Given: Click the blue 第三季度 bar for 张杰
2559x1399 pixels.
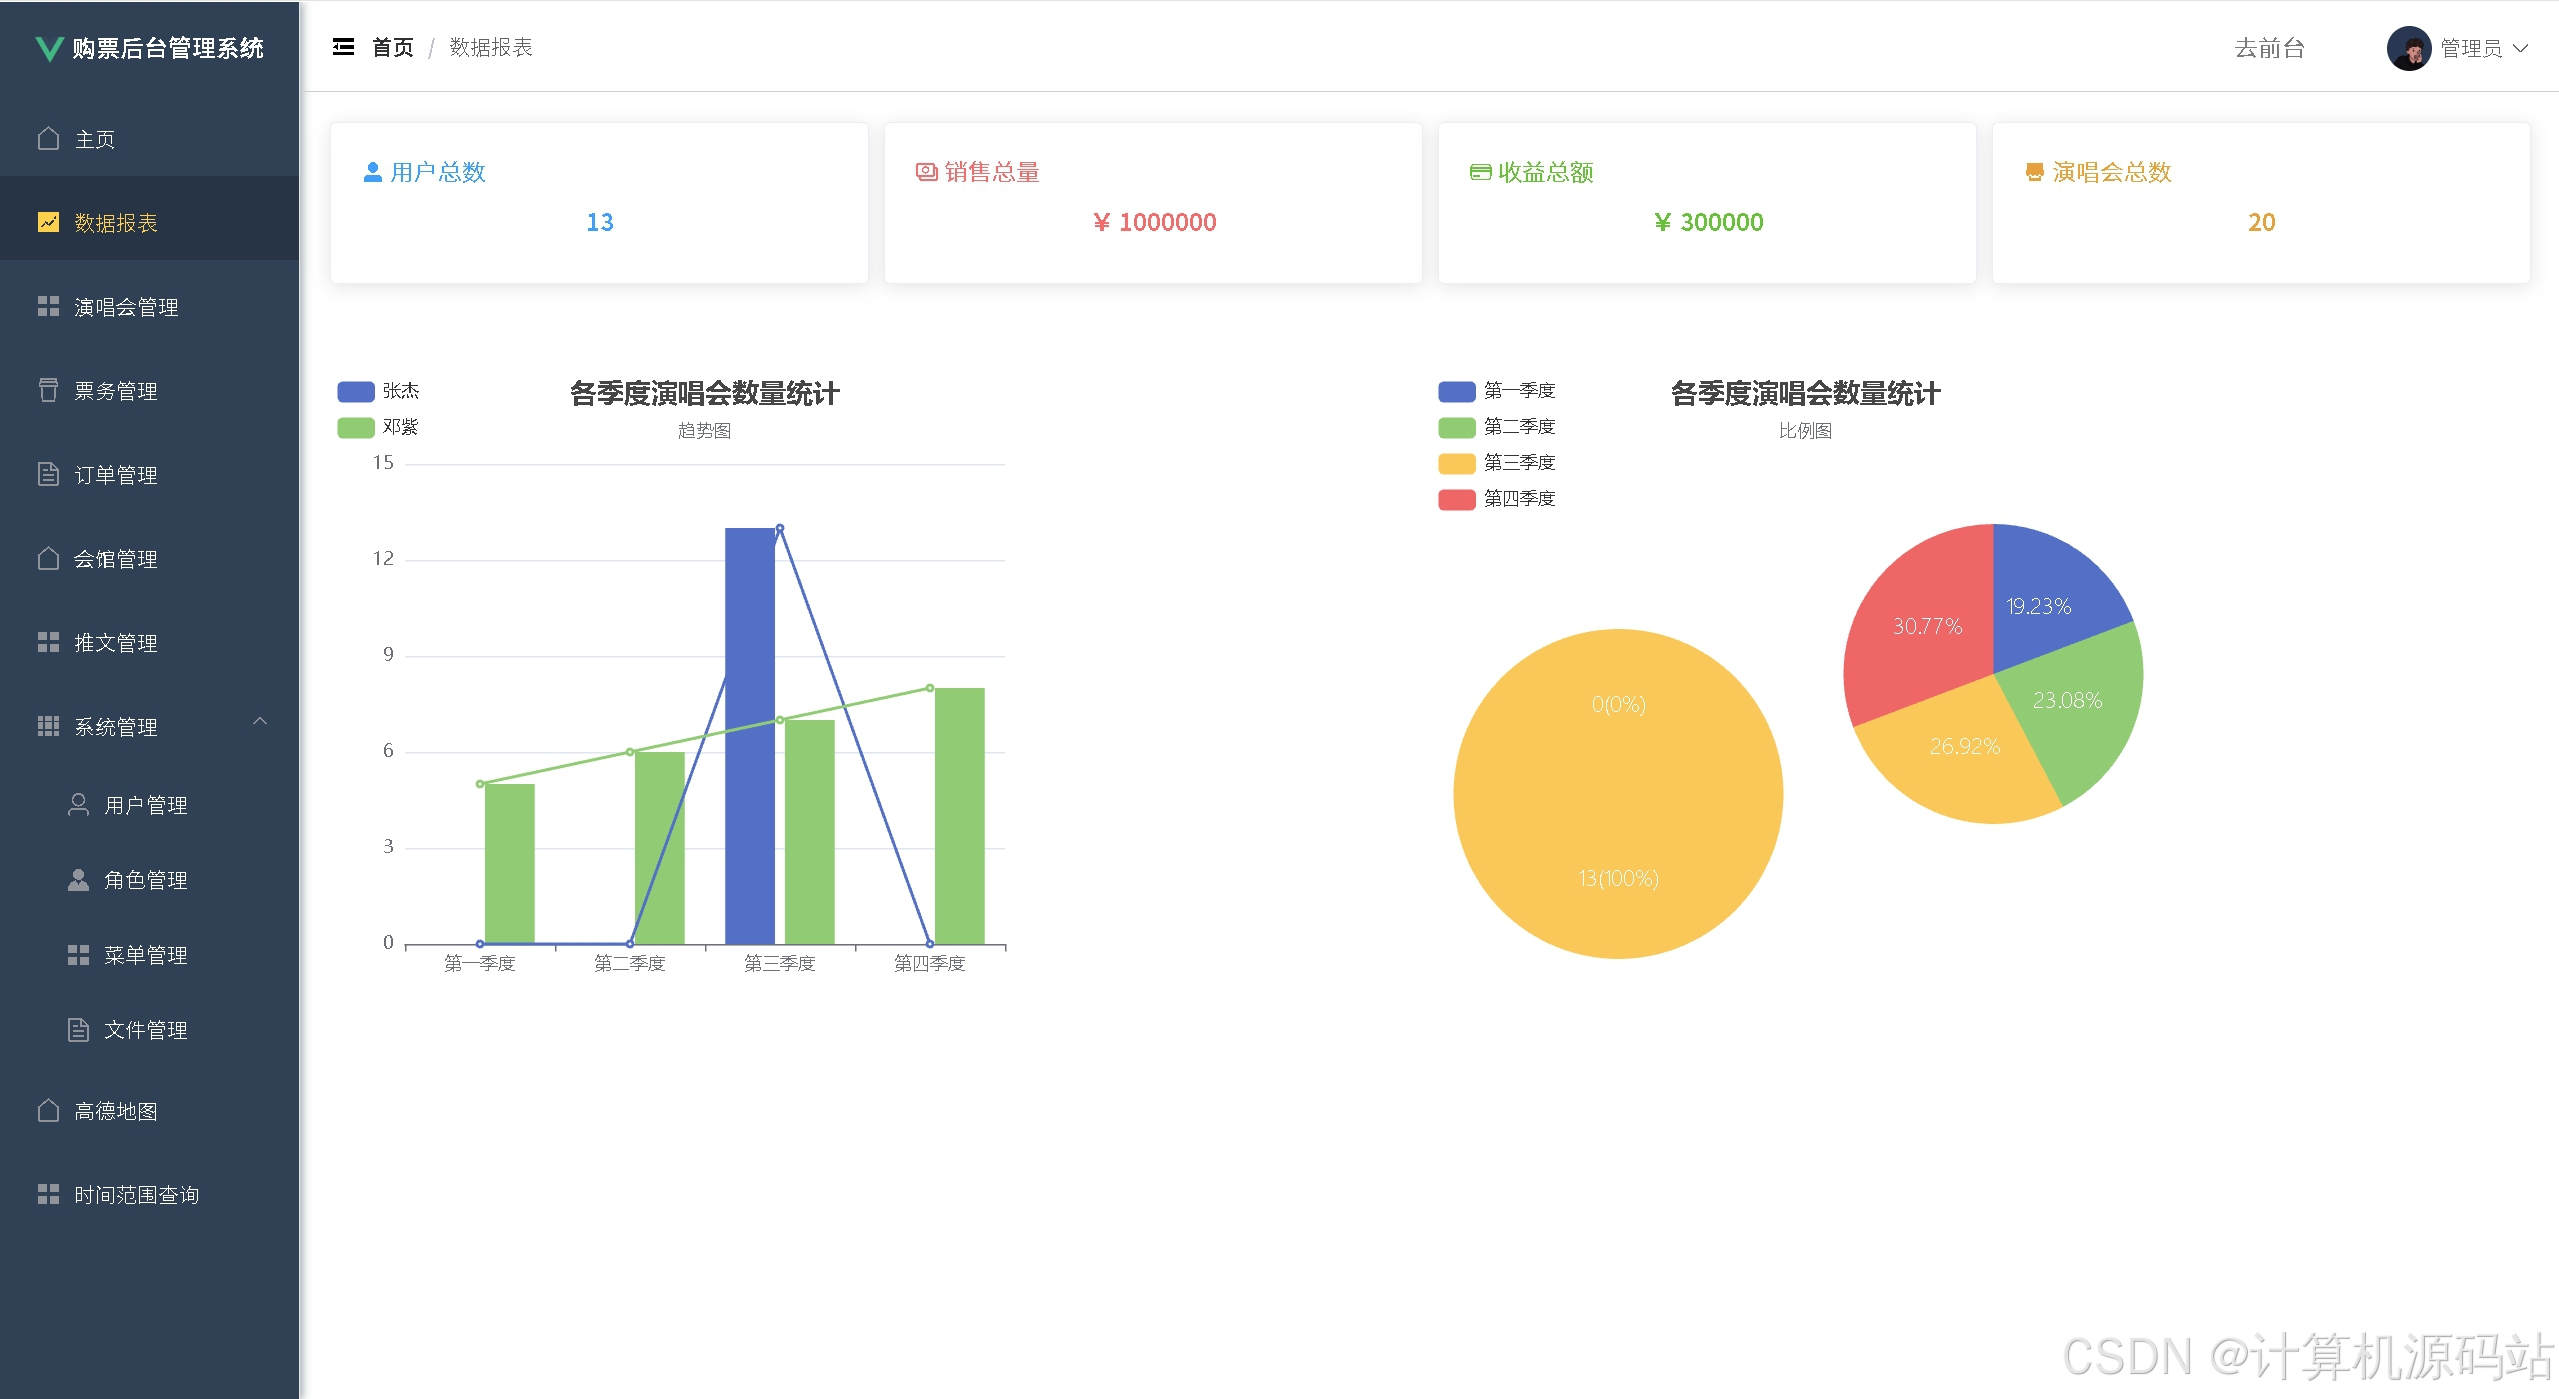Looking at the screenshot, I should 750,736.
